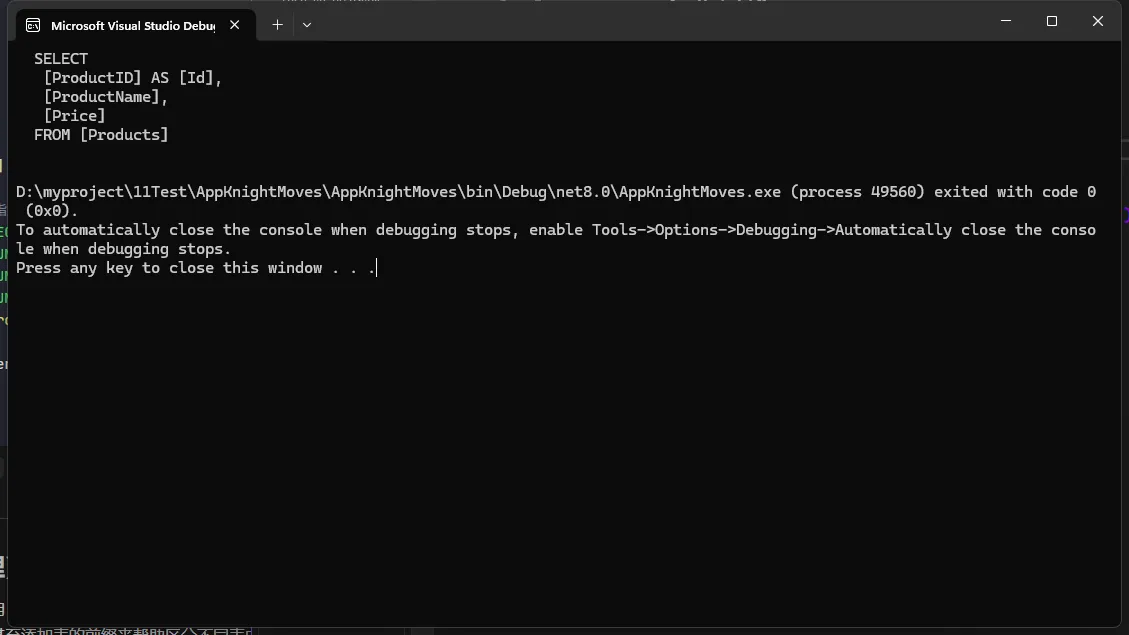1129x635 pixels.
Task: Click the FROM [Products] line
Action: pos(101,135)
